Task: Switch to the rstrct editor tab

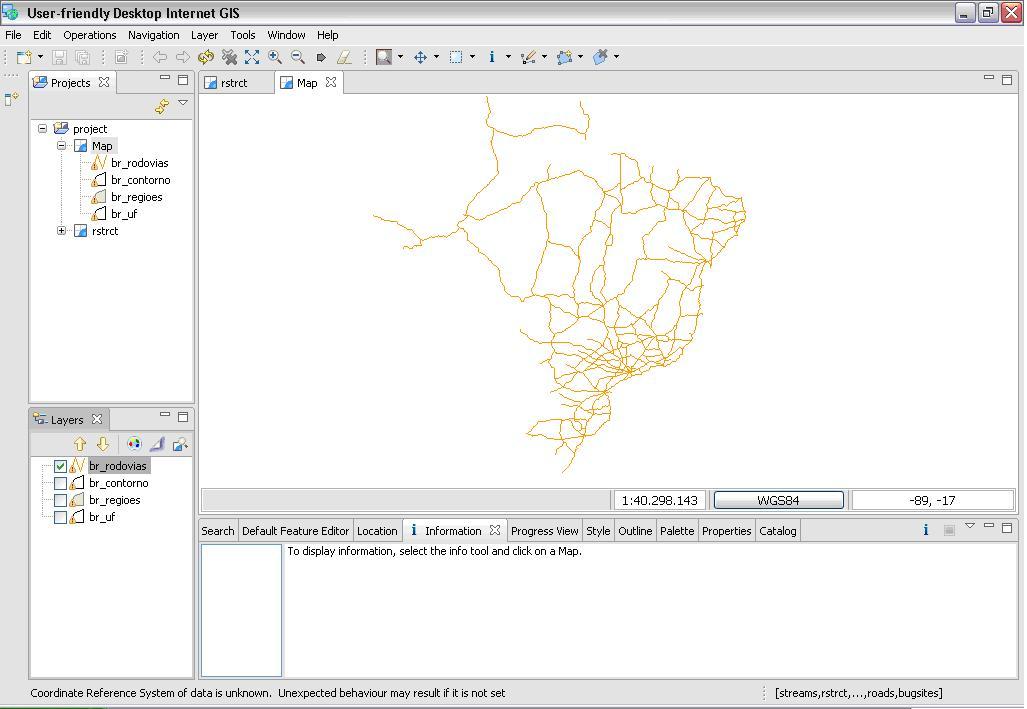Action: point(233,83)
